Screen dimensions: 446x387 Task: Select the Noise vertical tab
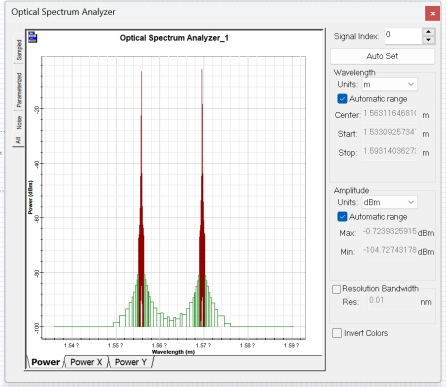(x=19, y=122)
